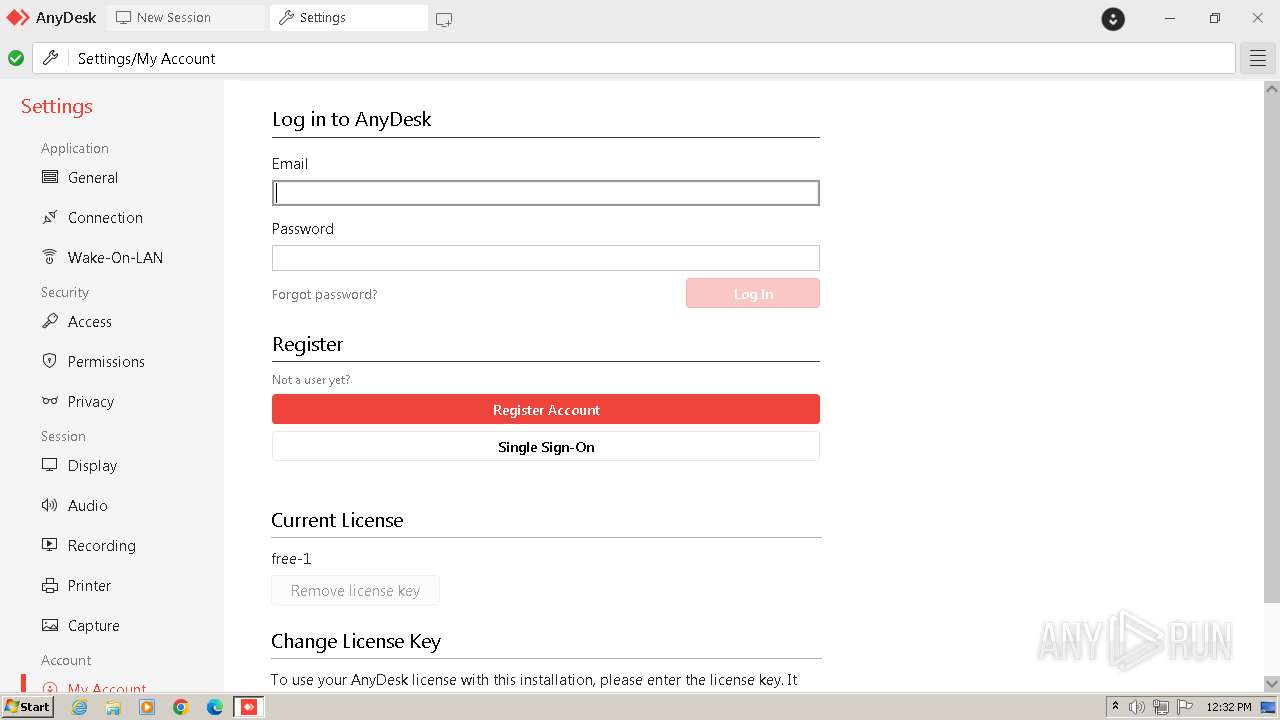Launch Internet Explorer from taskbar

click(x=79, y=707)
